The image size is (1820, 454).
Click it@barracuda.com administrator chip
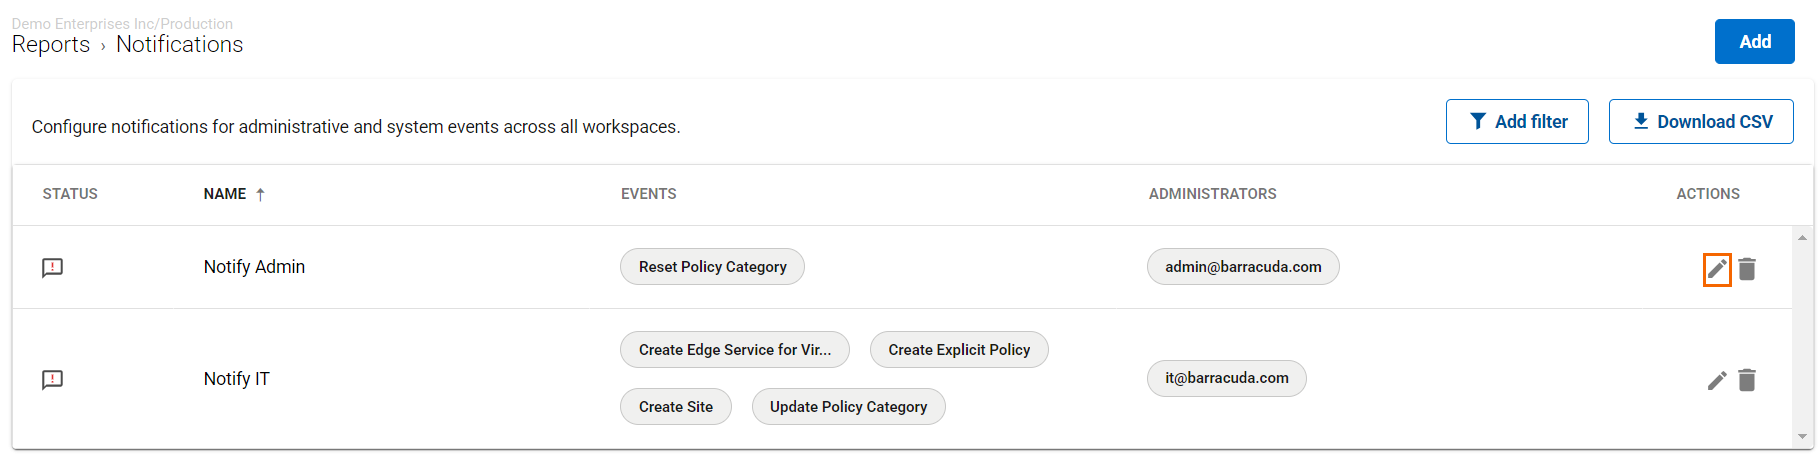pos(1226,378)
